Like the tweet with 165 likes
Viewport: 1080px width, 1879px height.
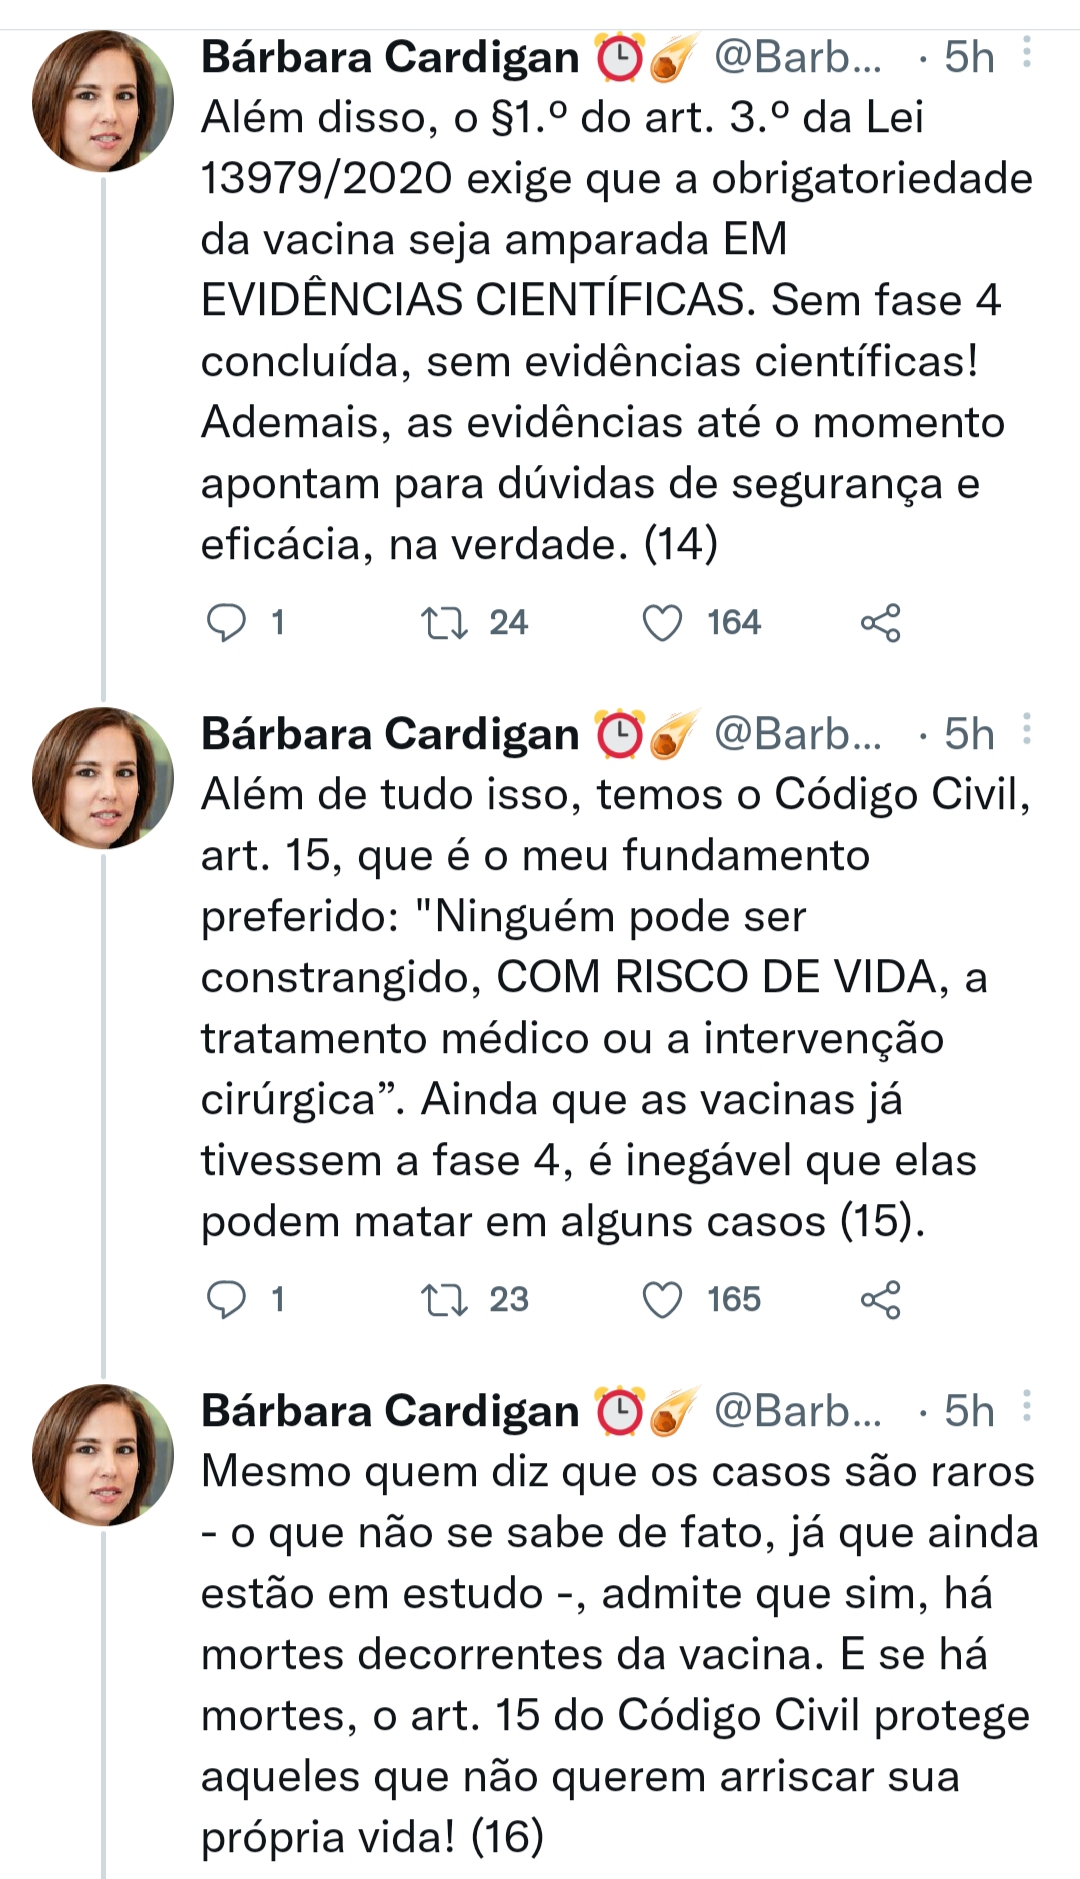[x=662, y=1299]
